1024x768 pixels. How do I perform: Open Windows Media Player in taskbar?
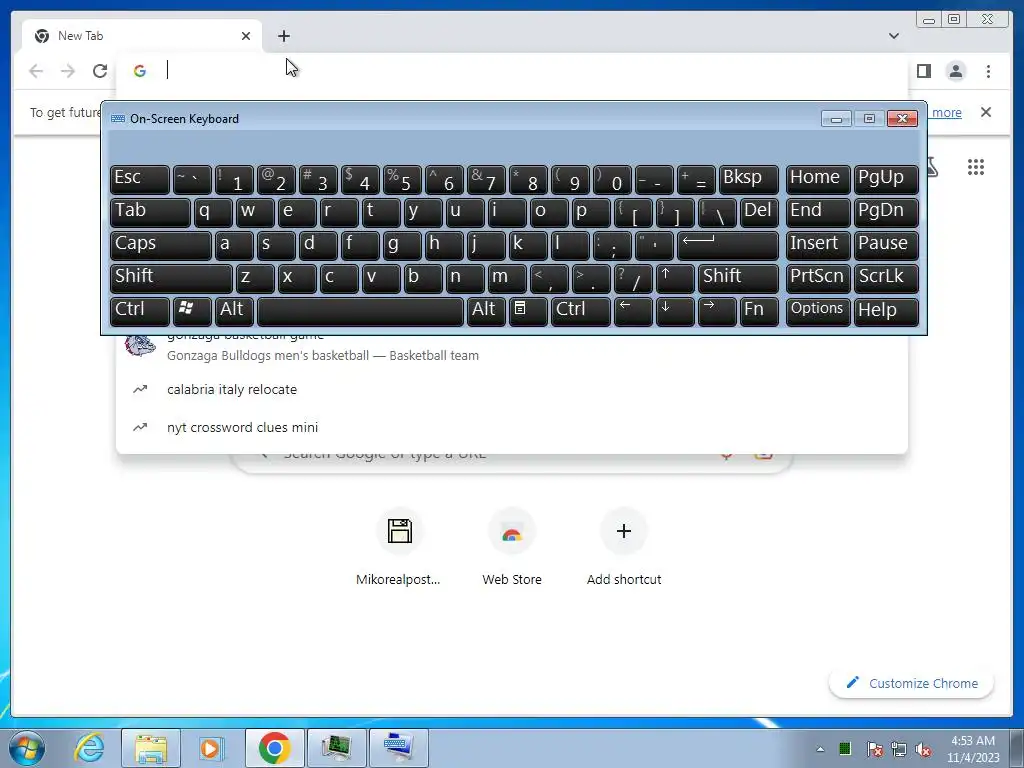coord(211,748)
